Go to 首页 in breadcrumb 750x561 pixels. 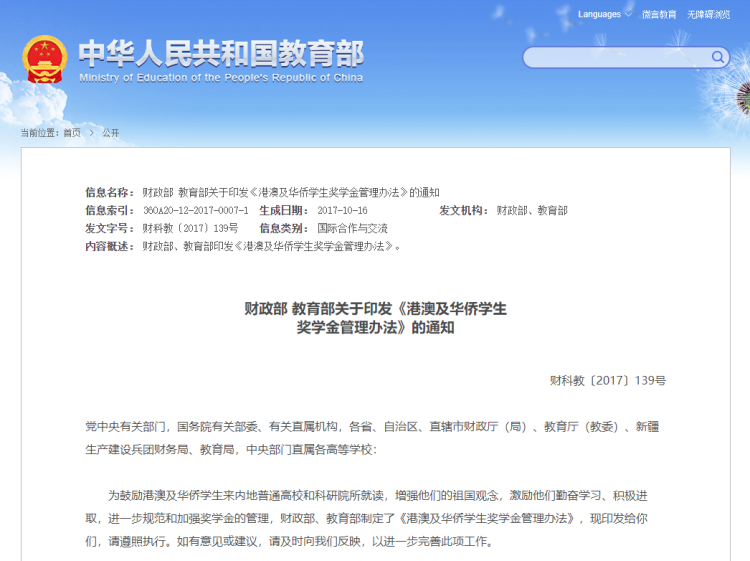click(72, 133)
